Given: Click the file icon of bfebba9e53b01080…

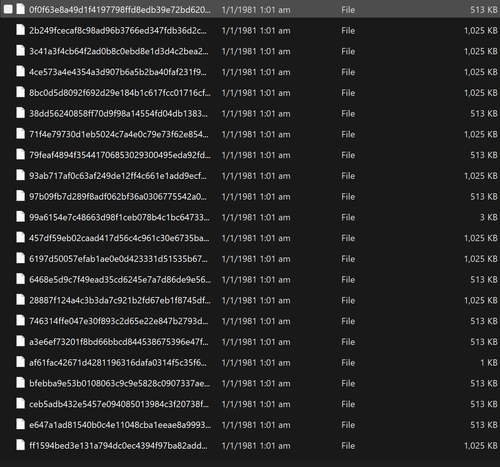Looking at the screenshot, I should click(x=21, y=383).
